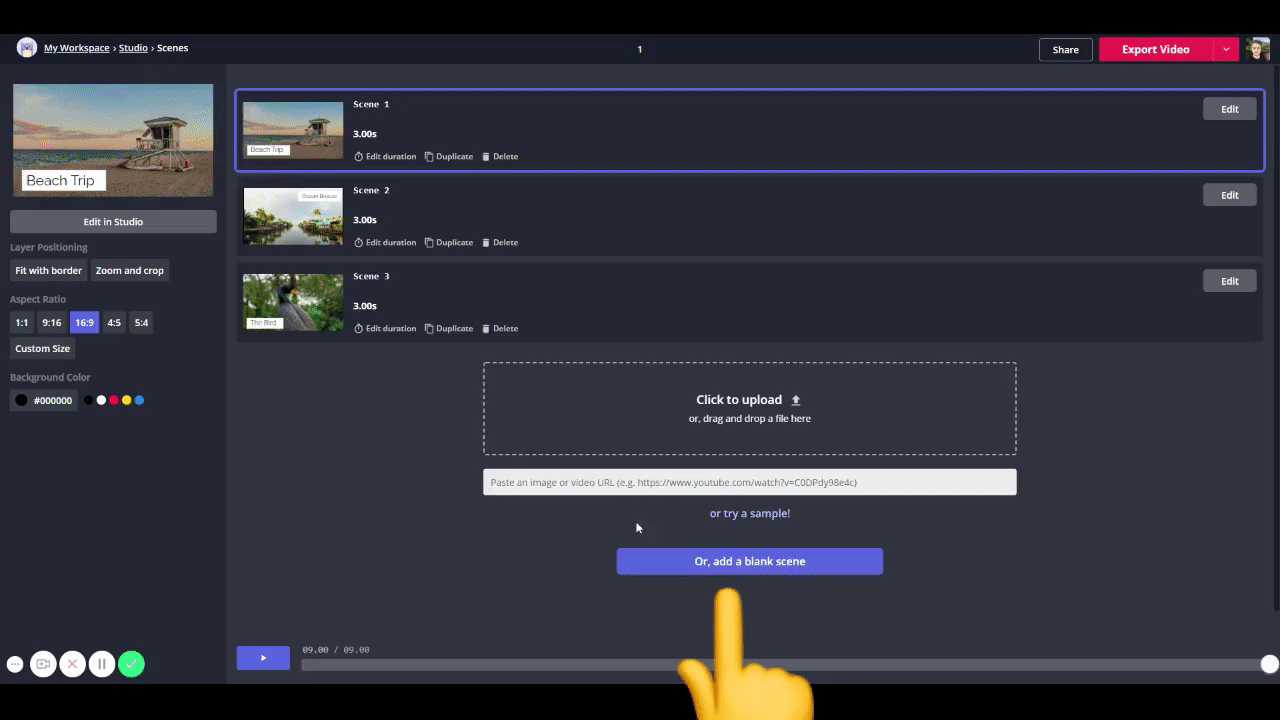Navigate to Studio in the breadcrumb
This screenshot has width=1280, height=720.
click(133, 48)
